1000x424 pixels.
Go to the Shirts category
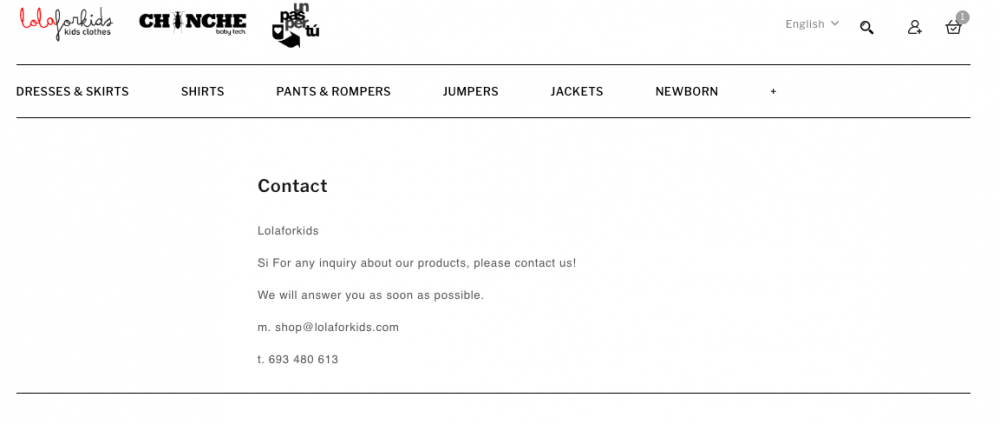click(202, 91)
